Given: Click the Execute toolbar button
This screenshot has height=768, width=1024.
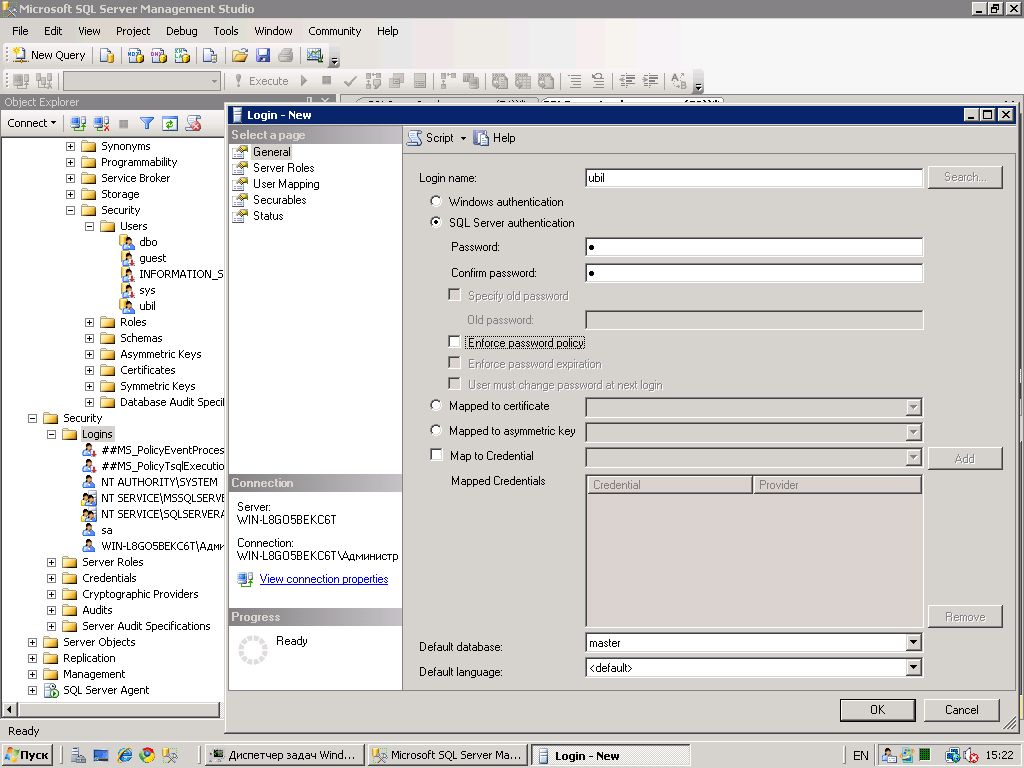Looking at the screenshot, I should pyautogui.click(x=261, y=81).
